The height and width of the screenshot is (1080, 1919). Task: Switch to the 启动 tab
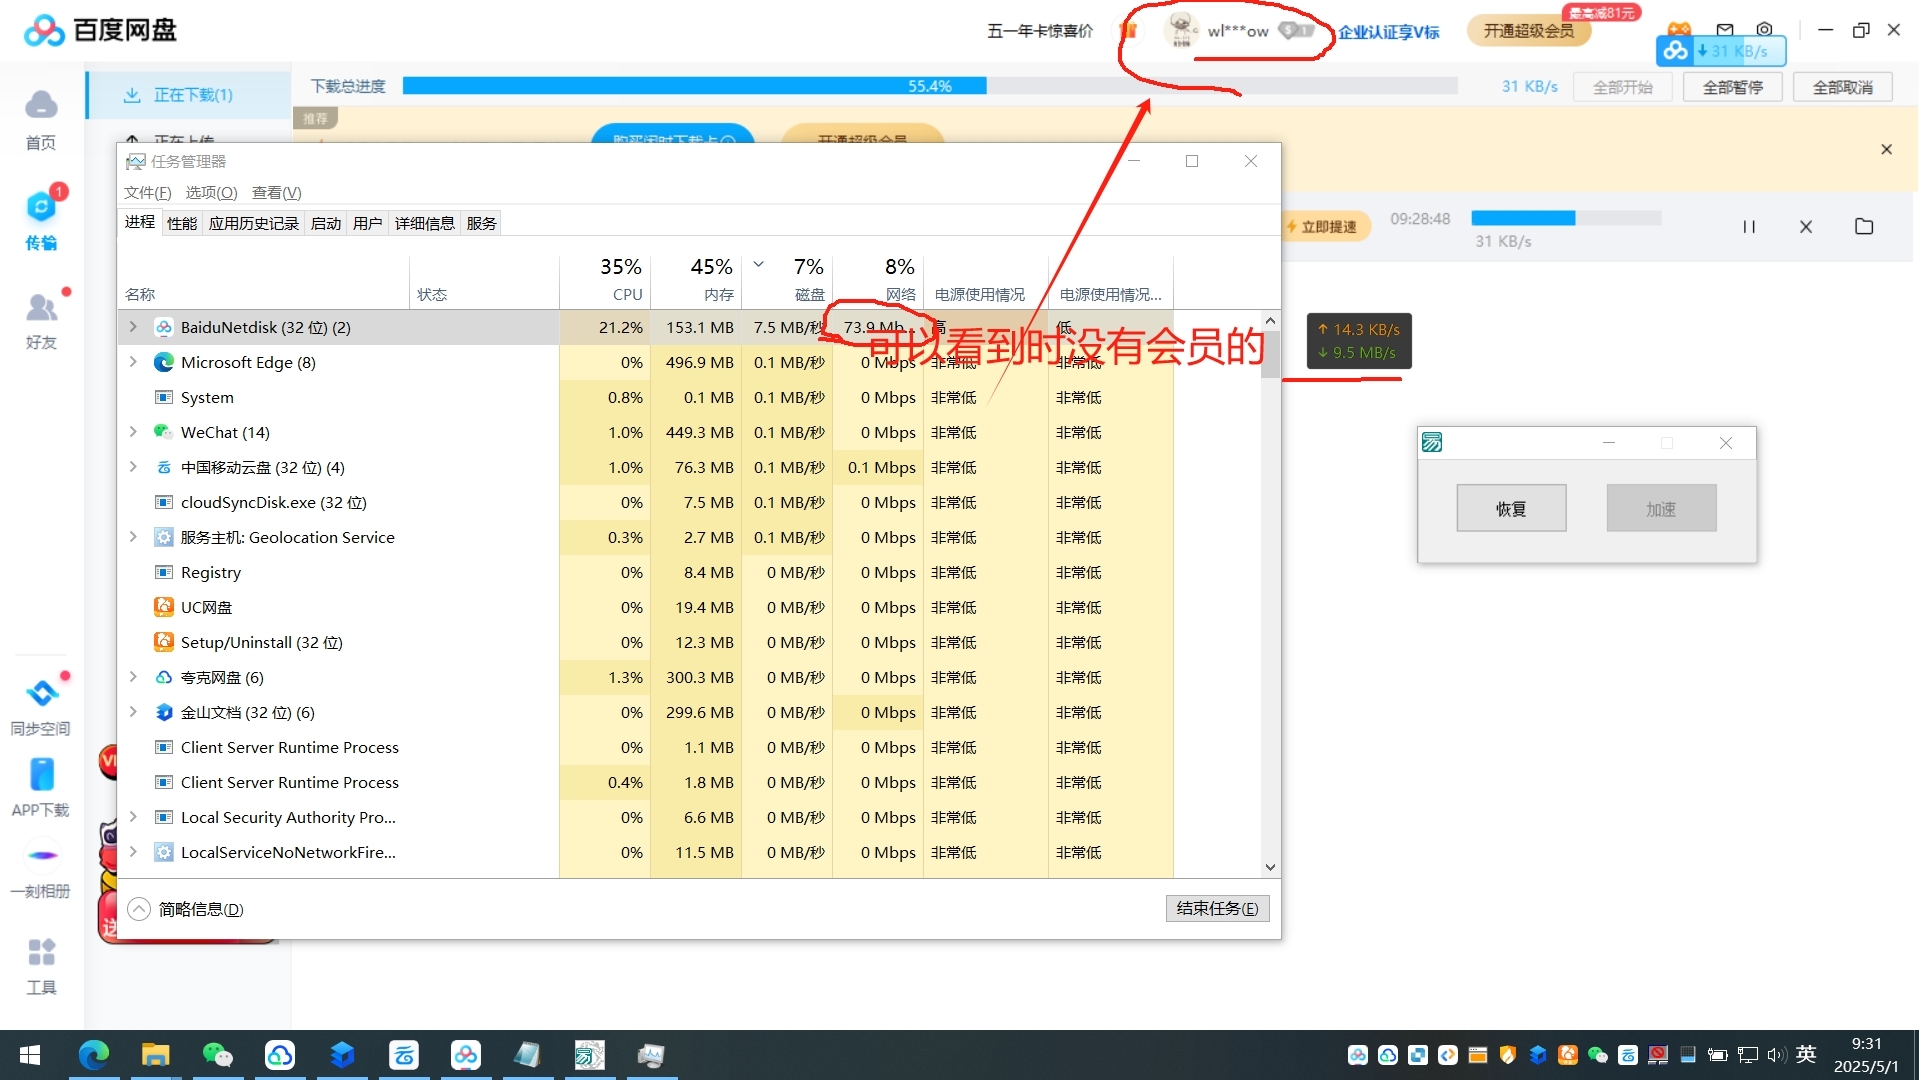pos(326,223)
